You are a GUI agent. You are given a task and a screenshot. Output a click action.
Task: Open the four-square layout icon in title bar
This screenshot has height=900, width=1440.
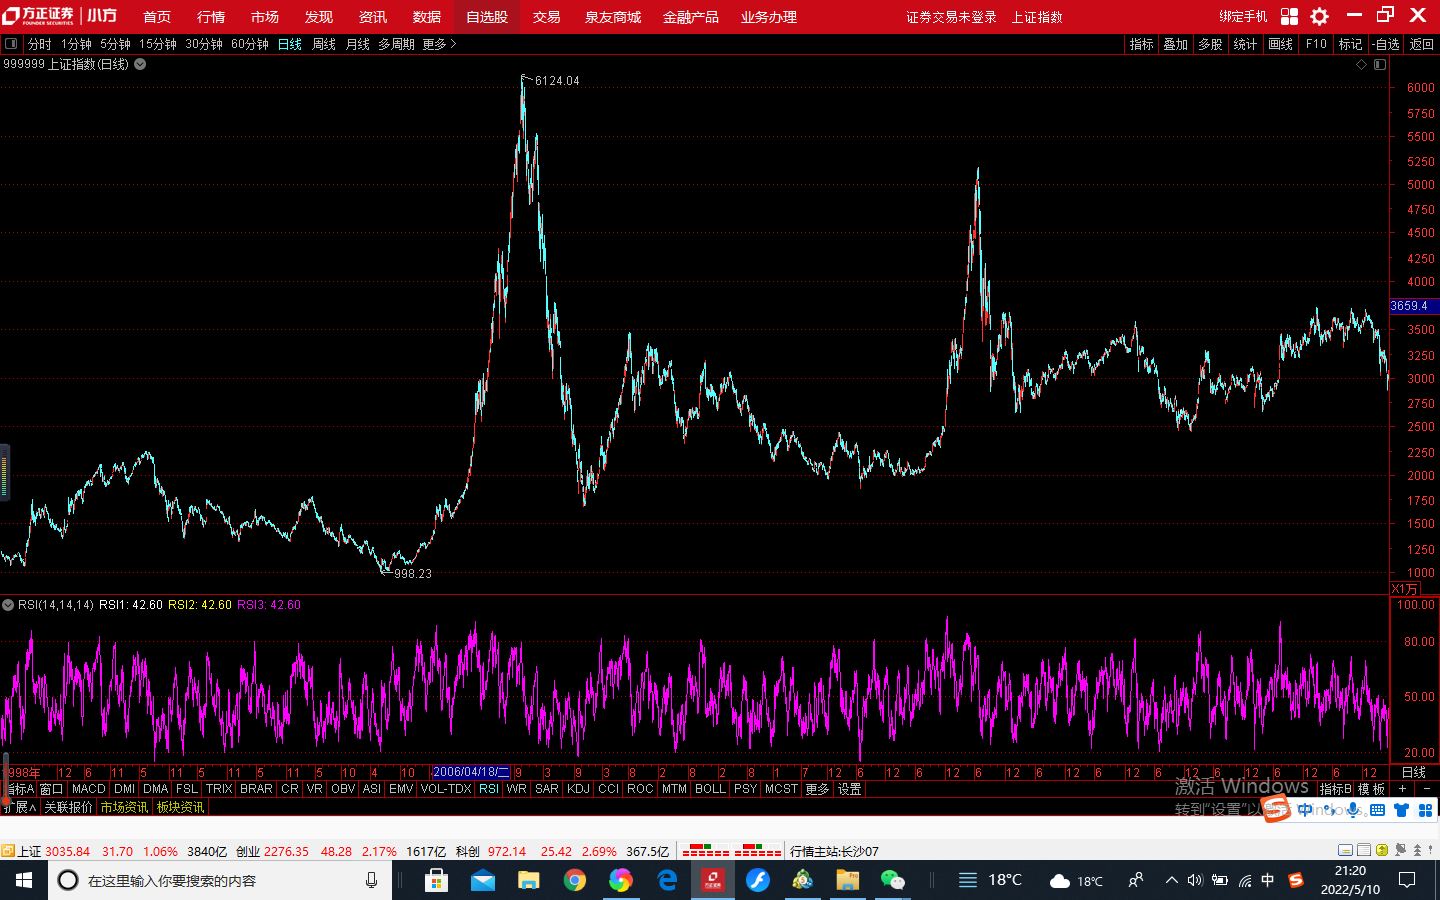click(1289, 16)
